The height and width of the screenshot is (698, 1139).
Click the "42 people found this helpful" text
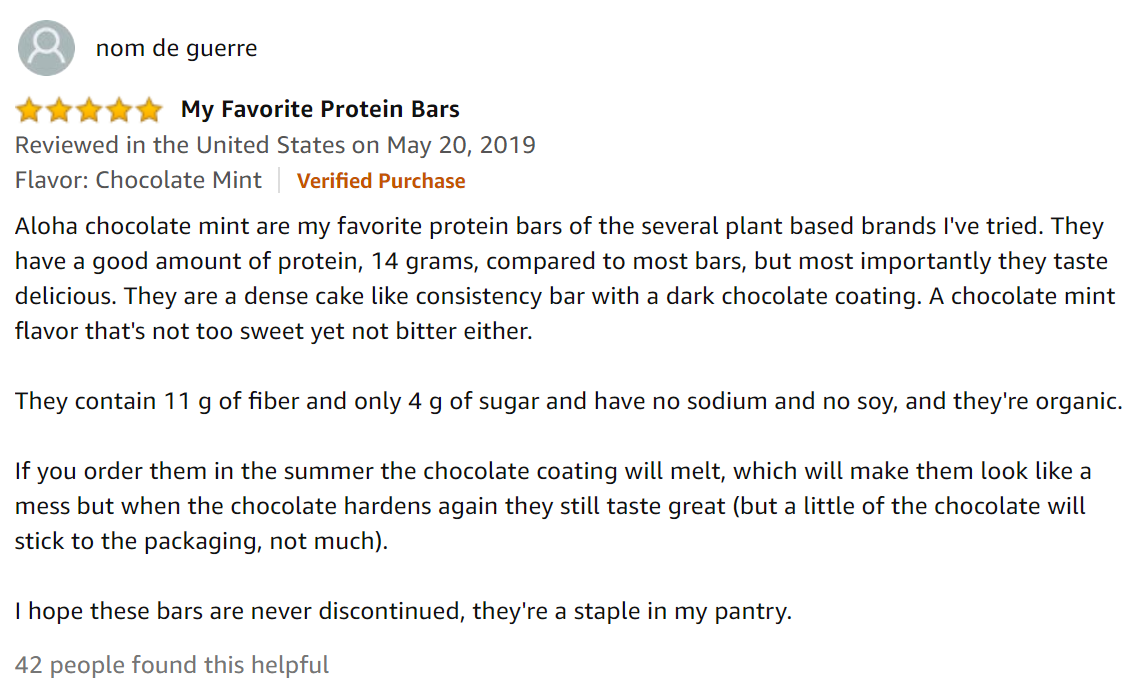(172, 664)
